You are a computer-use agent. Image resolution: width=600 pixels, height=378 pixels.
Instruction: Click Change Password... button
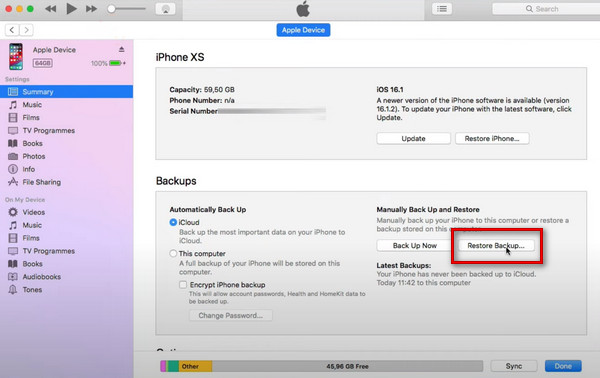pyautogui.click(x=231, y=315)
